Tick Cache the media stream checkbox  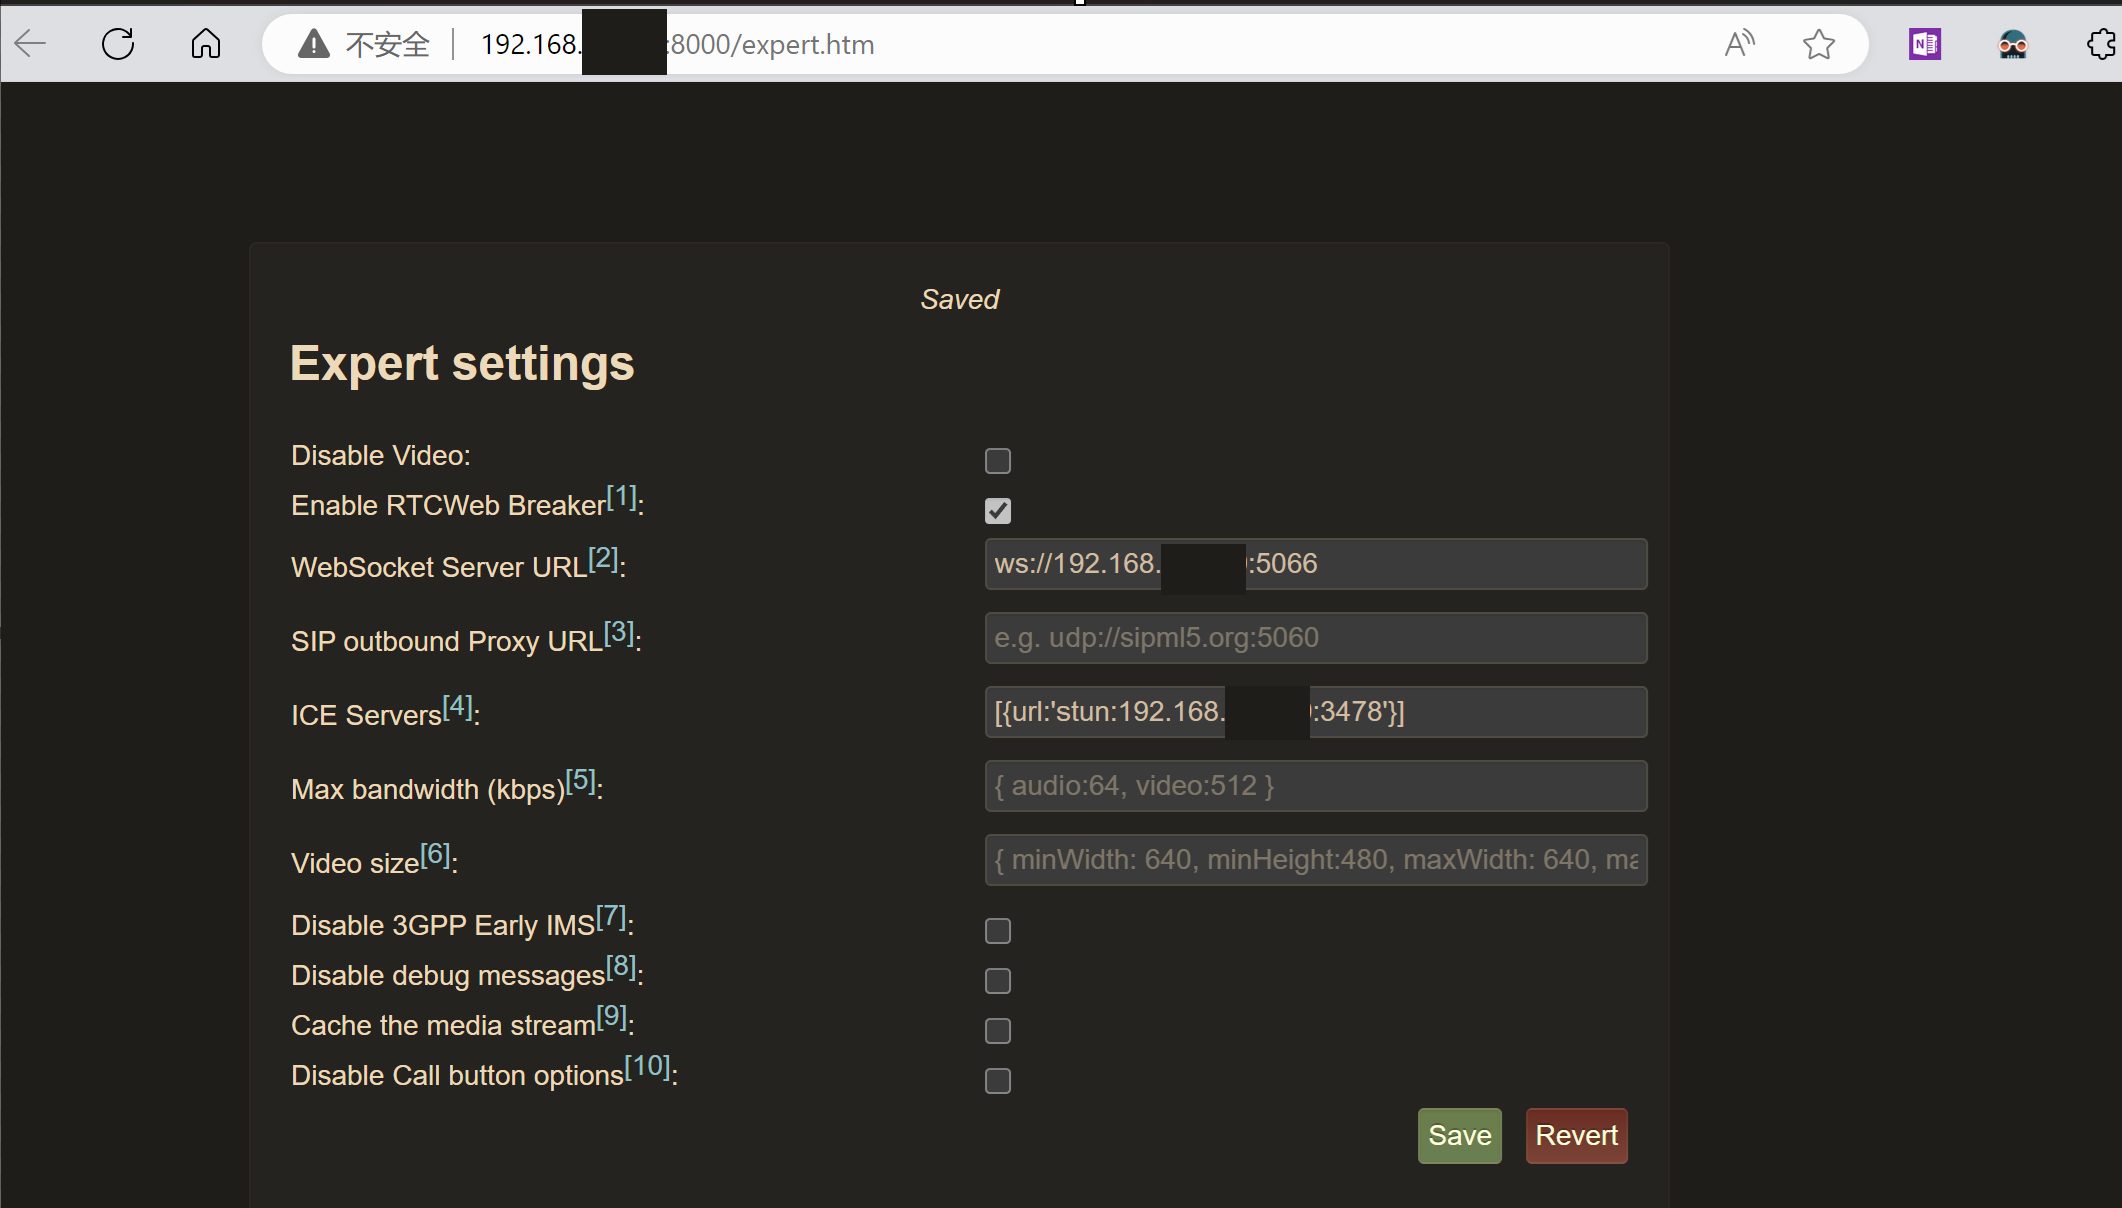[x=997, y=1031]
